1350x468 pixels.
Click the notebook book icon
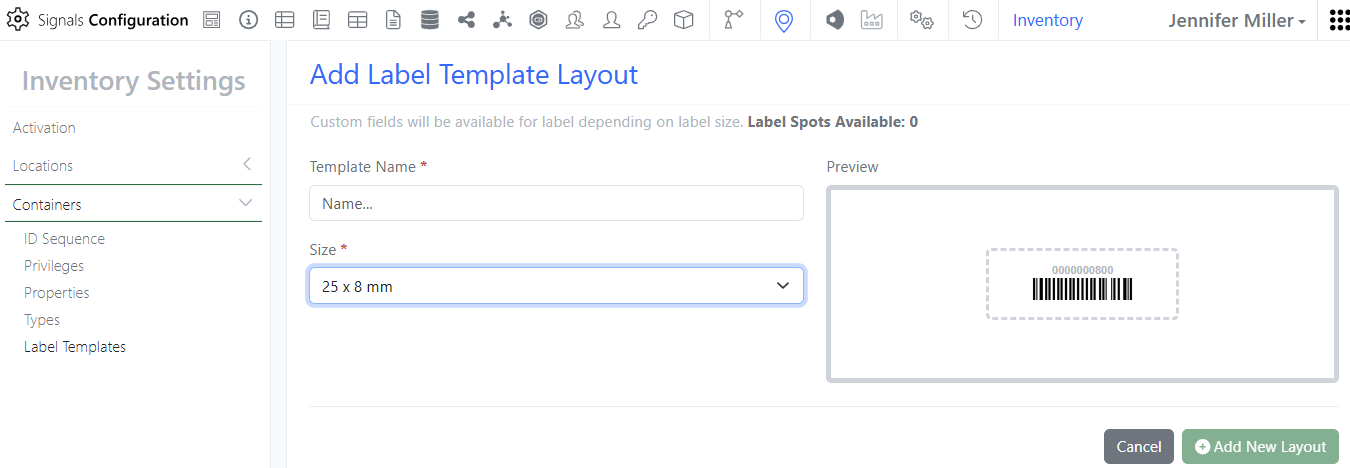tap(321, 20)
